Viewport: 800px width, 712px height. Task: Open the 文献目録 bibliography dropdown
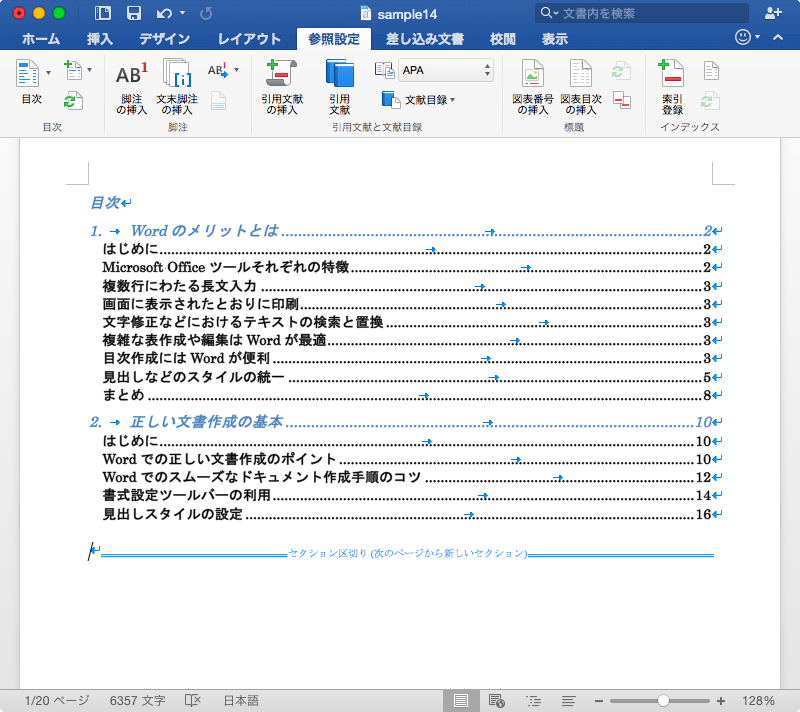419,100
